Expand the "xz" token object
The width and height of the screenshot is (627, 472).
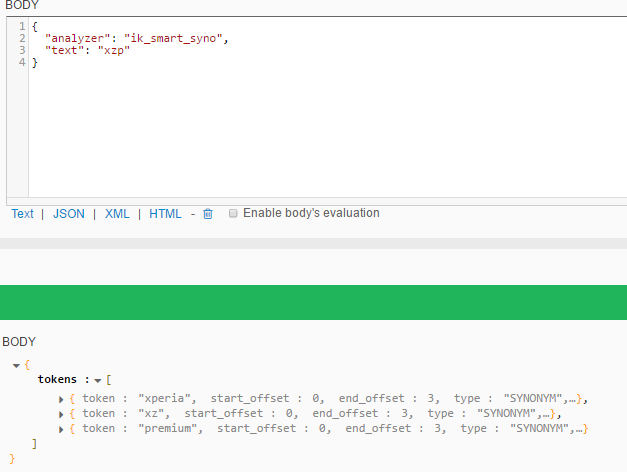[61, 414]
